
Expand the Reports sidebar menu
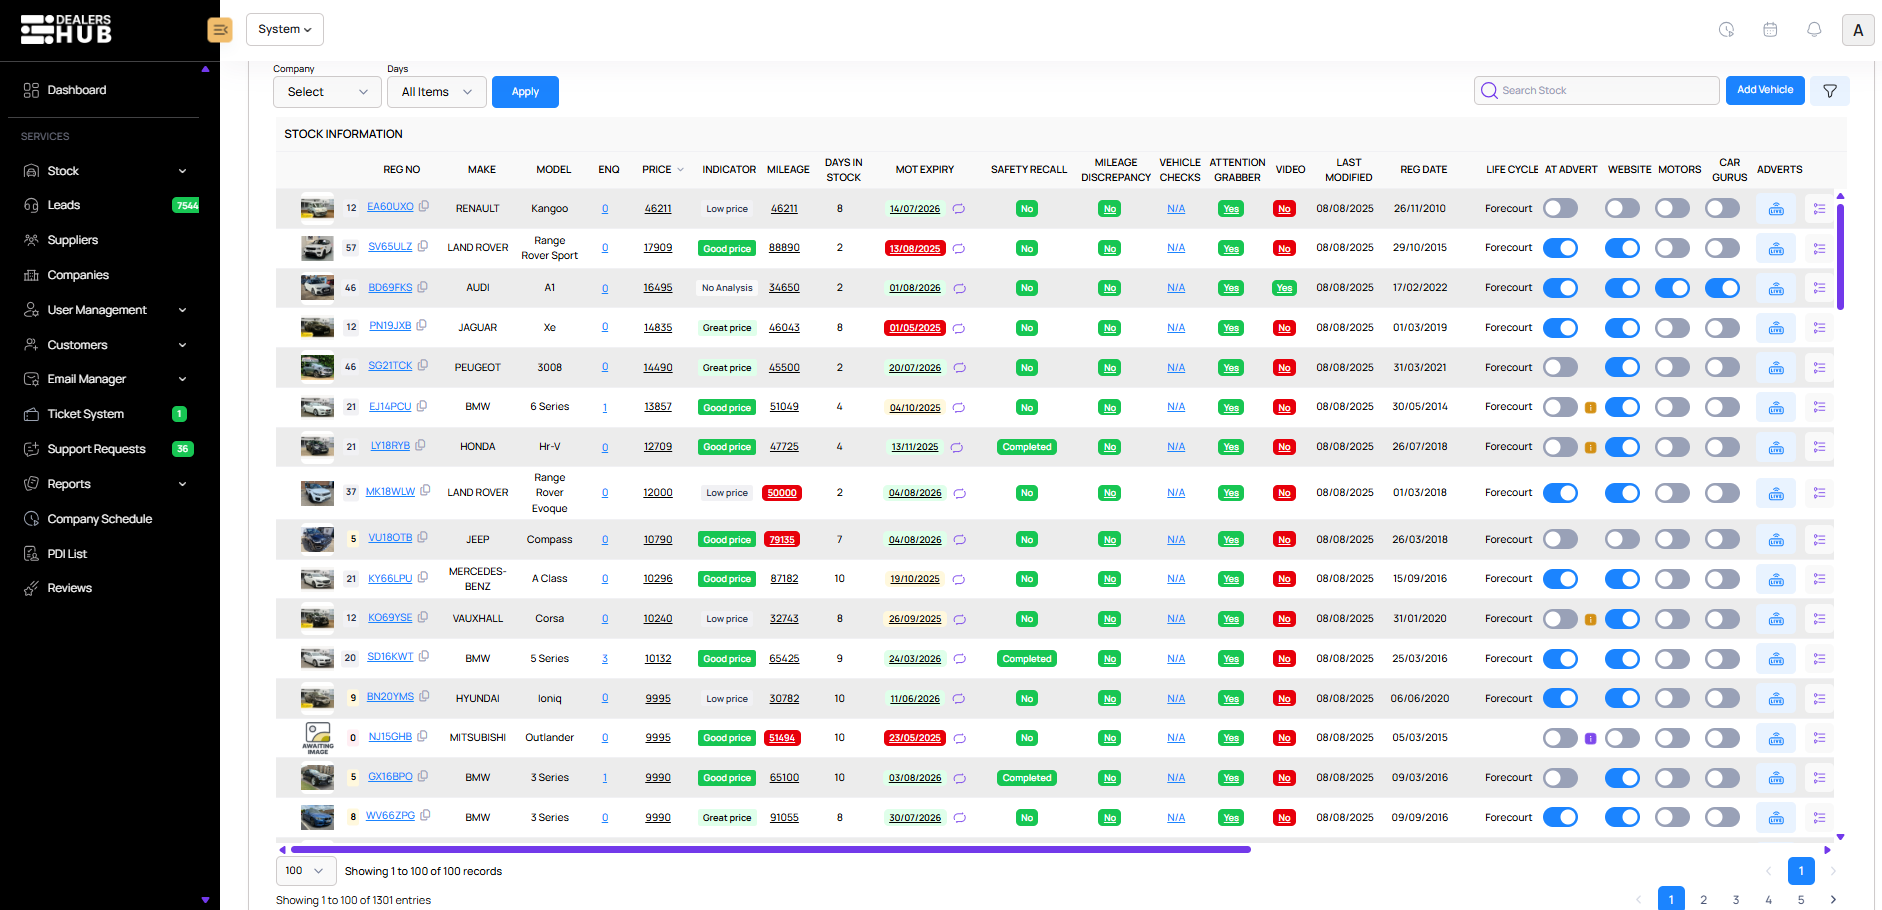[104, 484]
